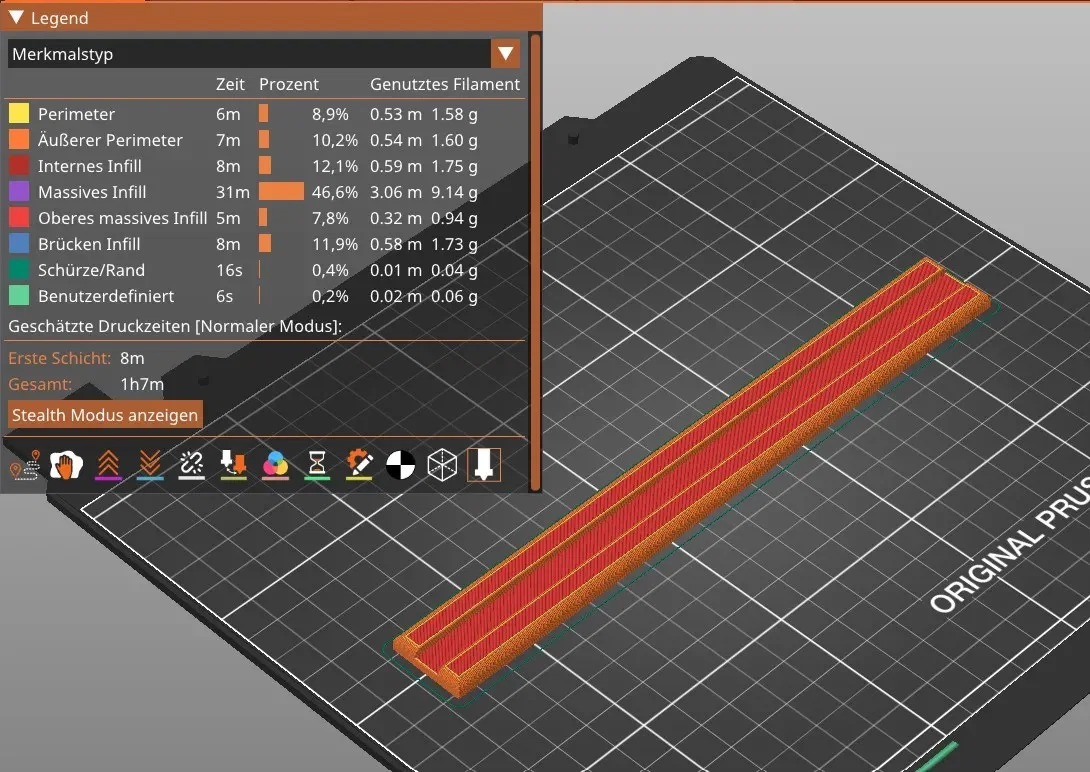Click the 9.14 g filament weight value

(x=455, y=192)
